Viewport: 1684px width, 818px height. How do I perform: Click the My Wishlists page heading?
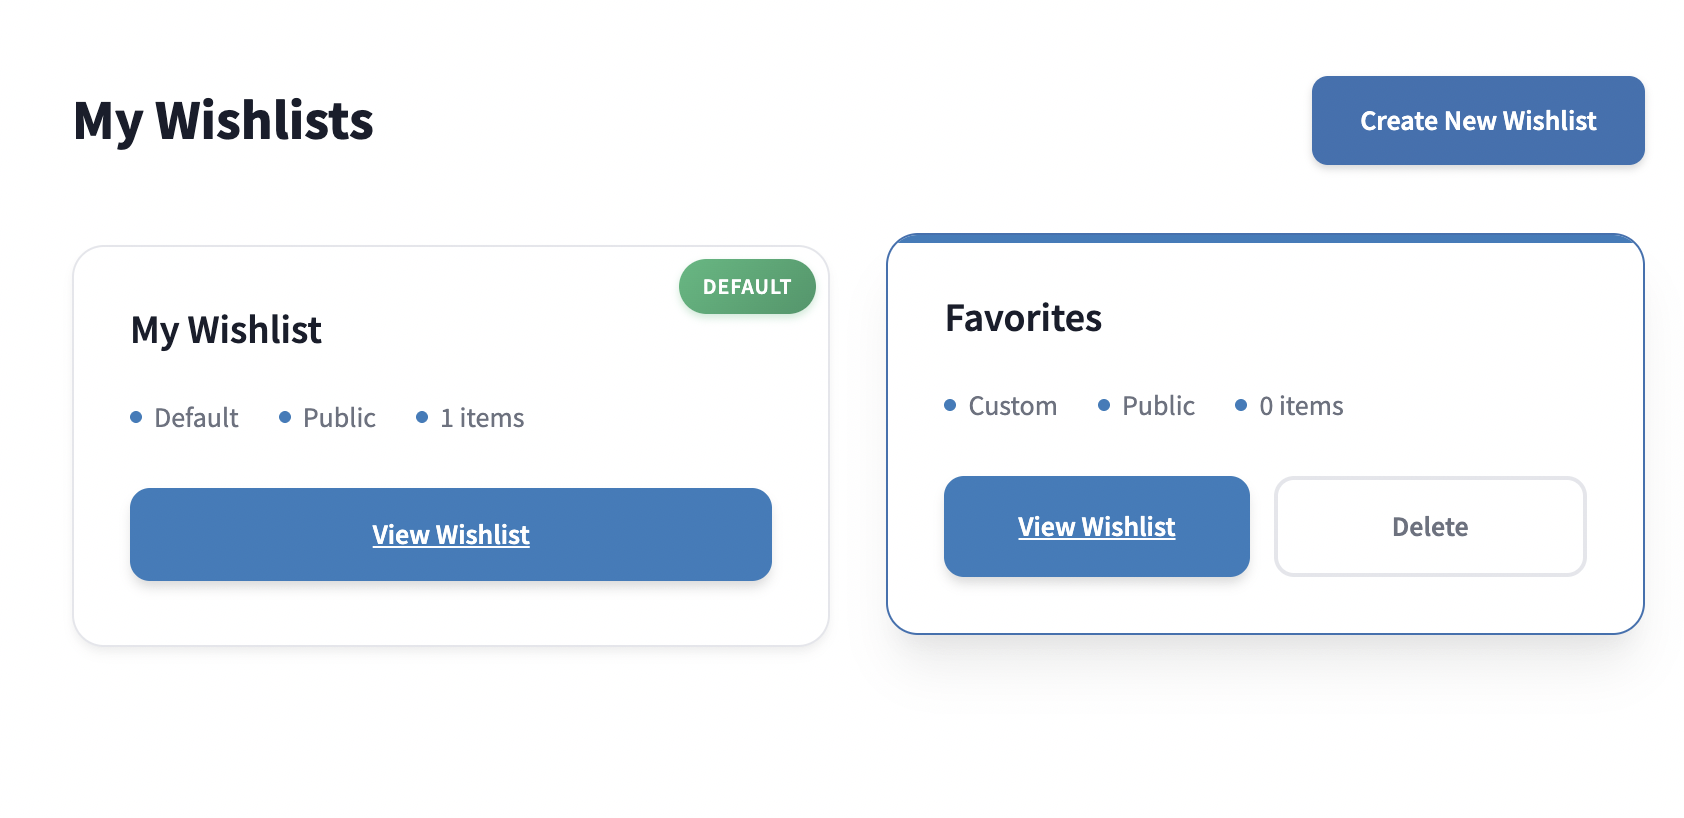224,120
